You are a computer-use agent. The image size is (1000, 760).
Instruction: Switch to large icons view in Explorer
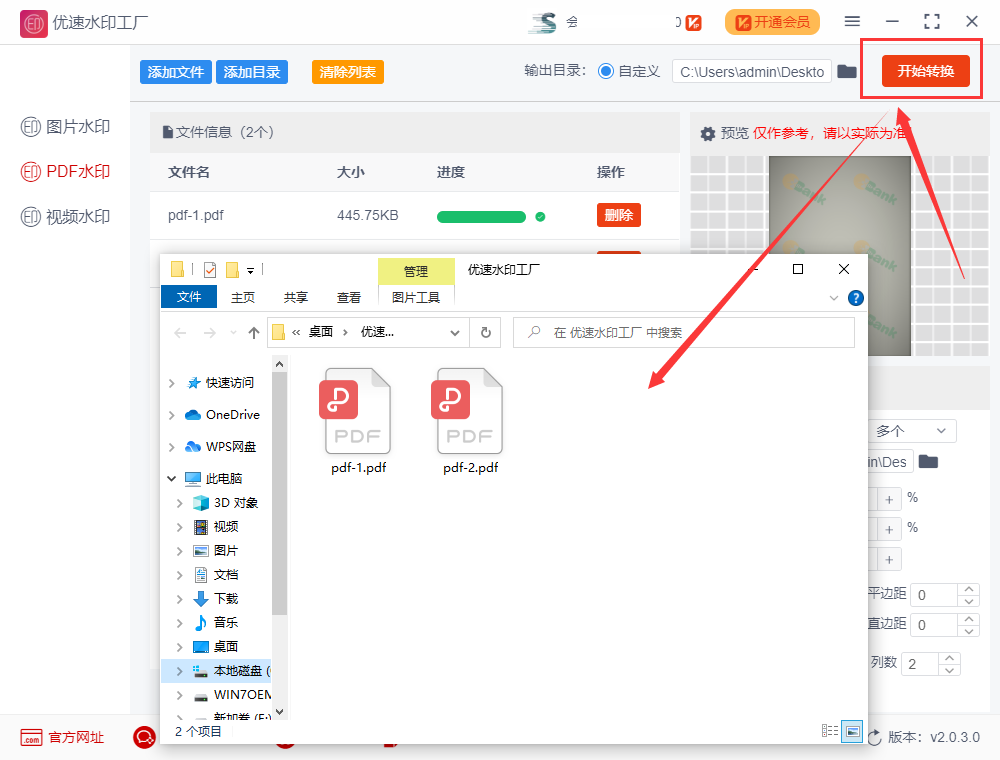852,731
